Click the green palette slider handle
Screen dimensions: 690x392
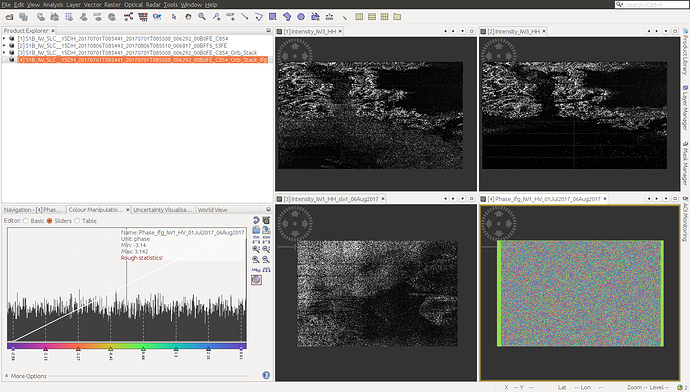tap(143, 348)
